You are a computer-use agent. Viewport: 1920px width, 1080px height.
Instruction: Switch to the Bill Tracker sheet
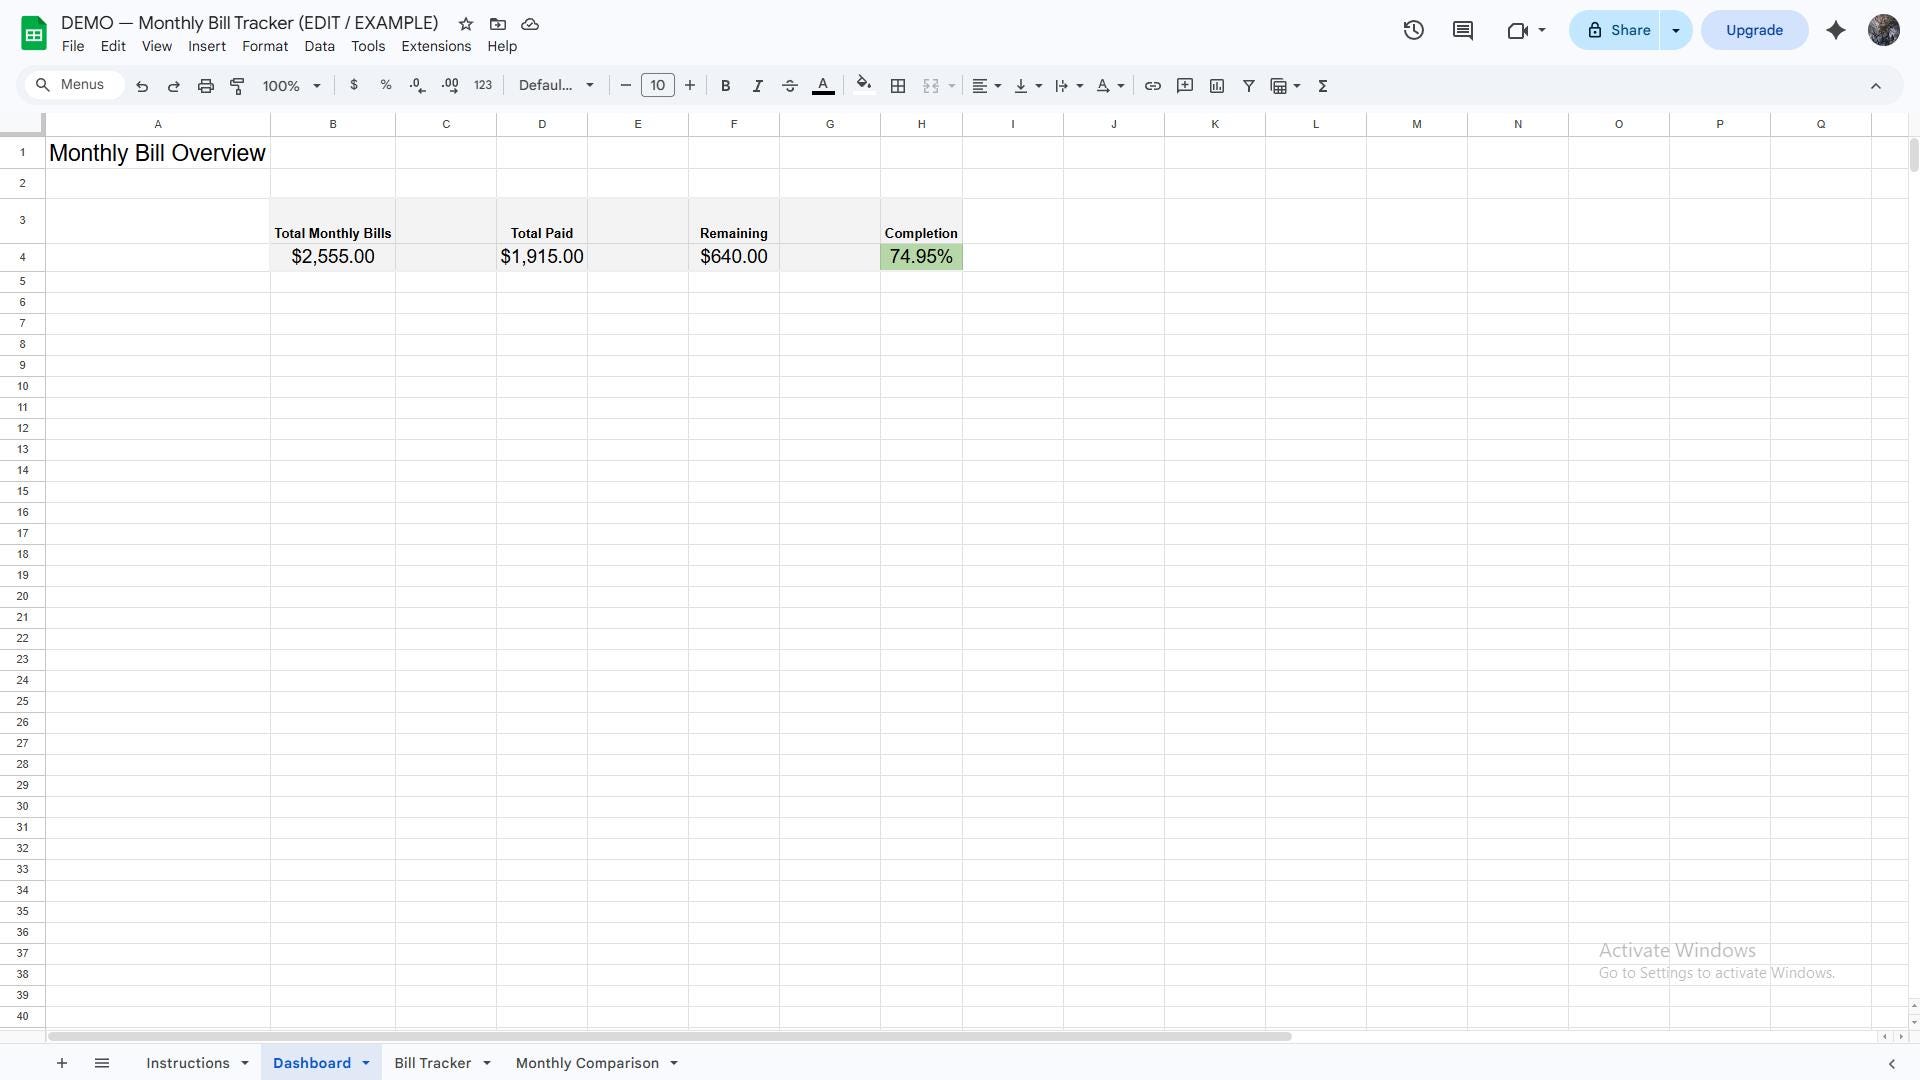(432, 1063)
